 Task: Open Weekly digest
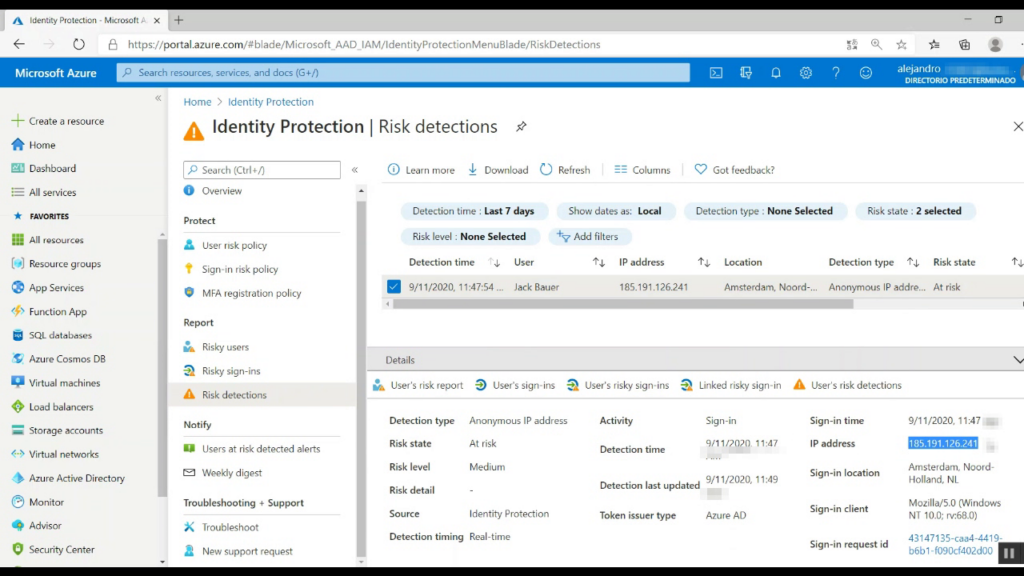[x=231, y=473]
